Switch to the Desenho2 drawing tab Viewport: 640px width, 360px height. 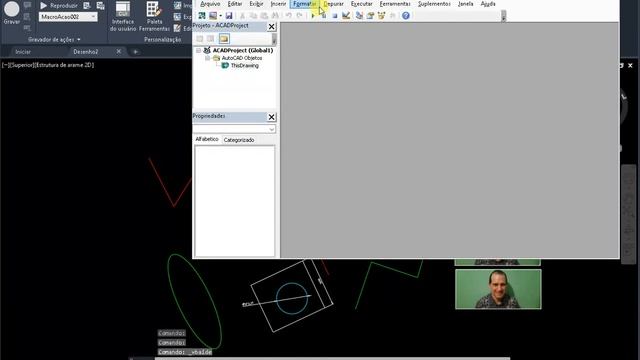coord(86,52)
